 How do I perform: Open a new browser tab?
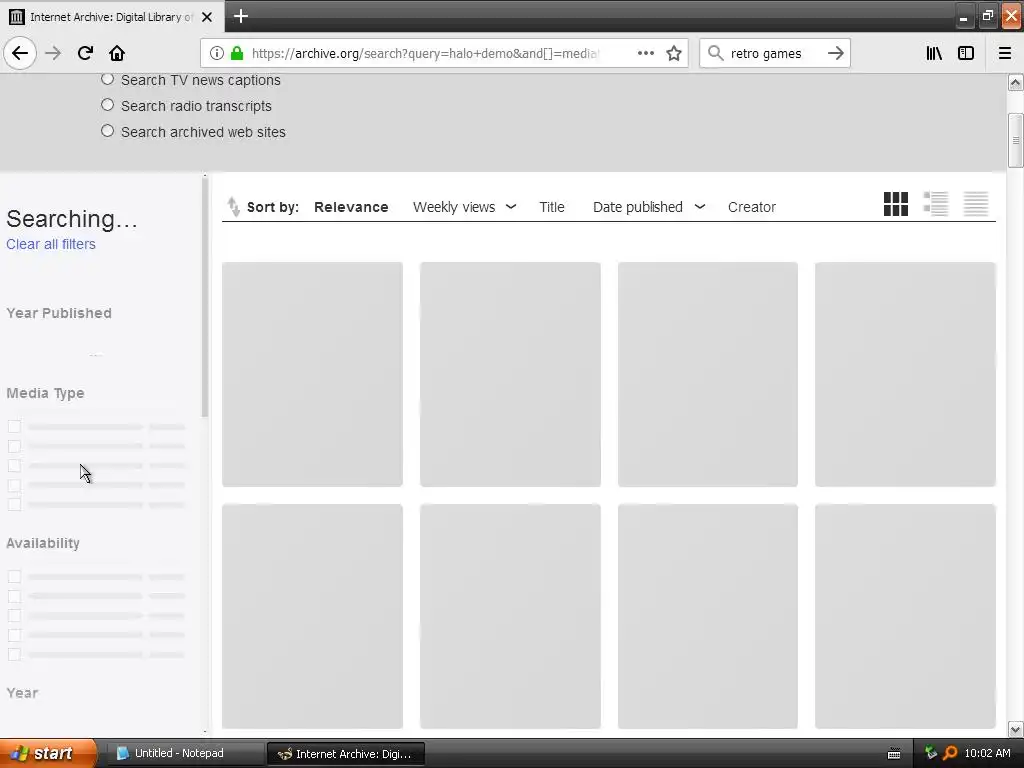coord(240,16)
